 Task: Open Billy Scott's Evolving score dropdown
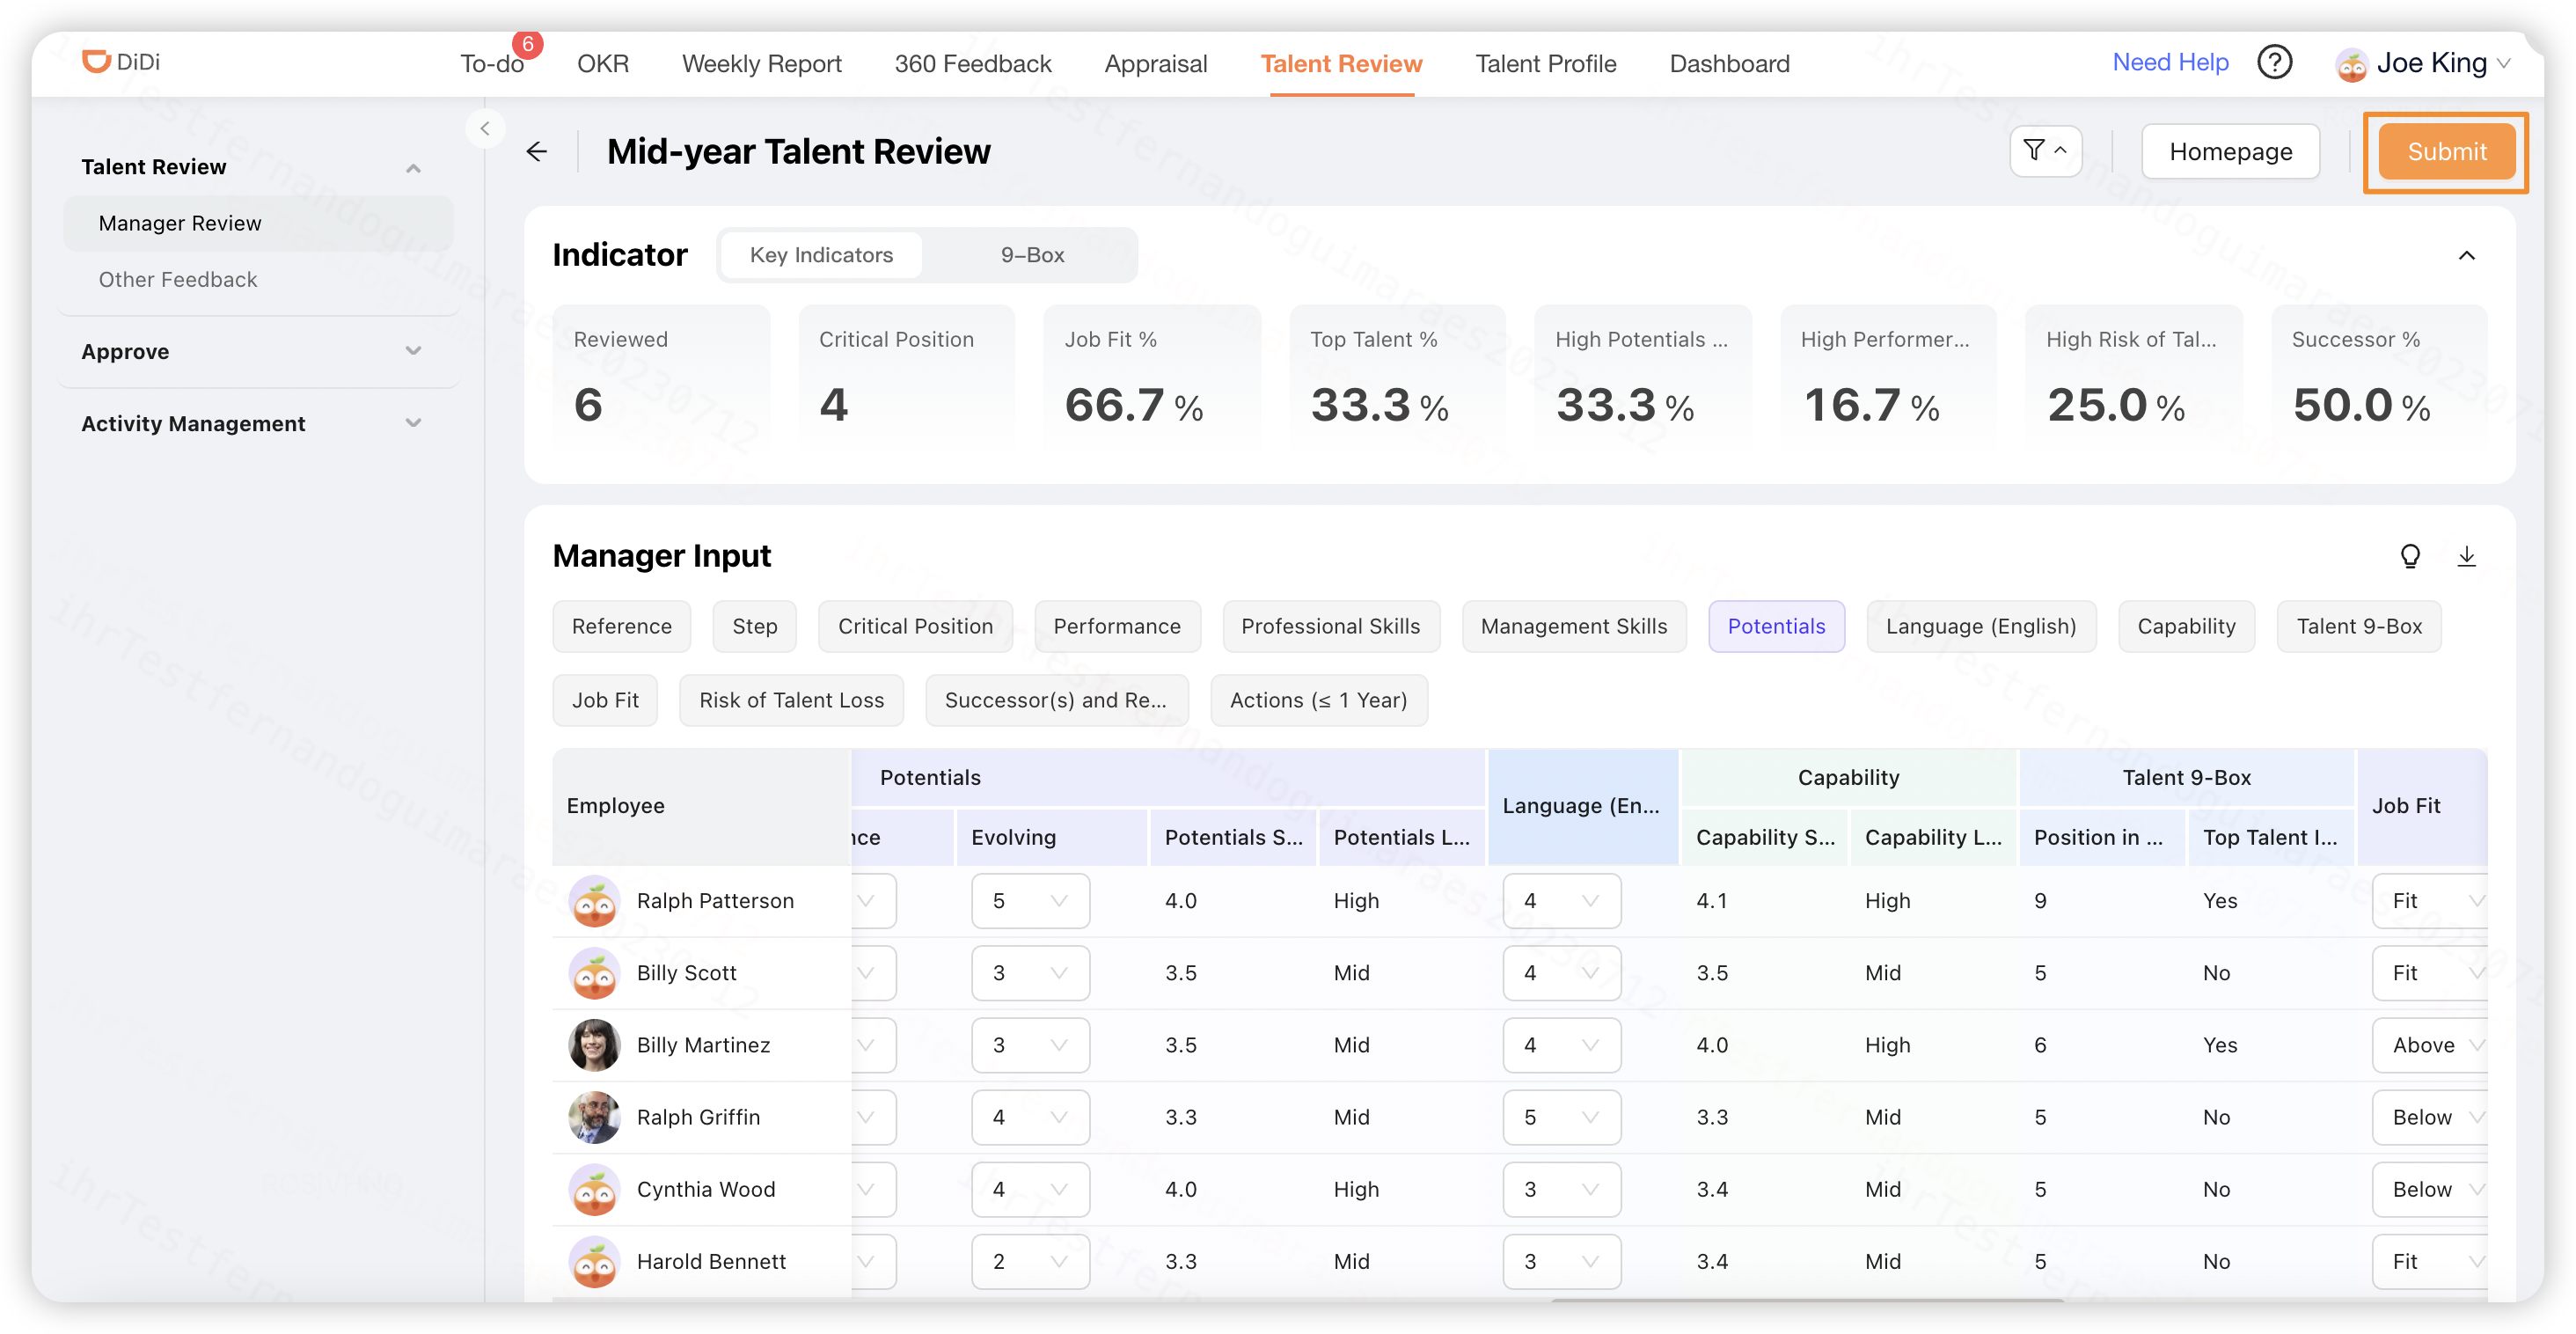(x=1030, y=973)
